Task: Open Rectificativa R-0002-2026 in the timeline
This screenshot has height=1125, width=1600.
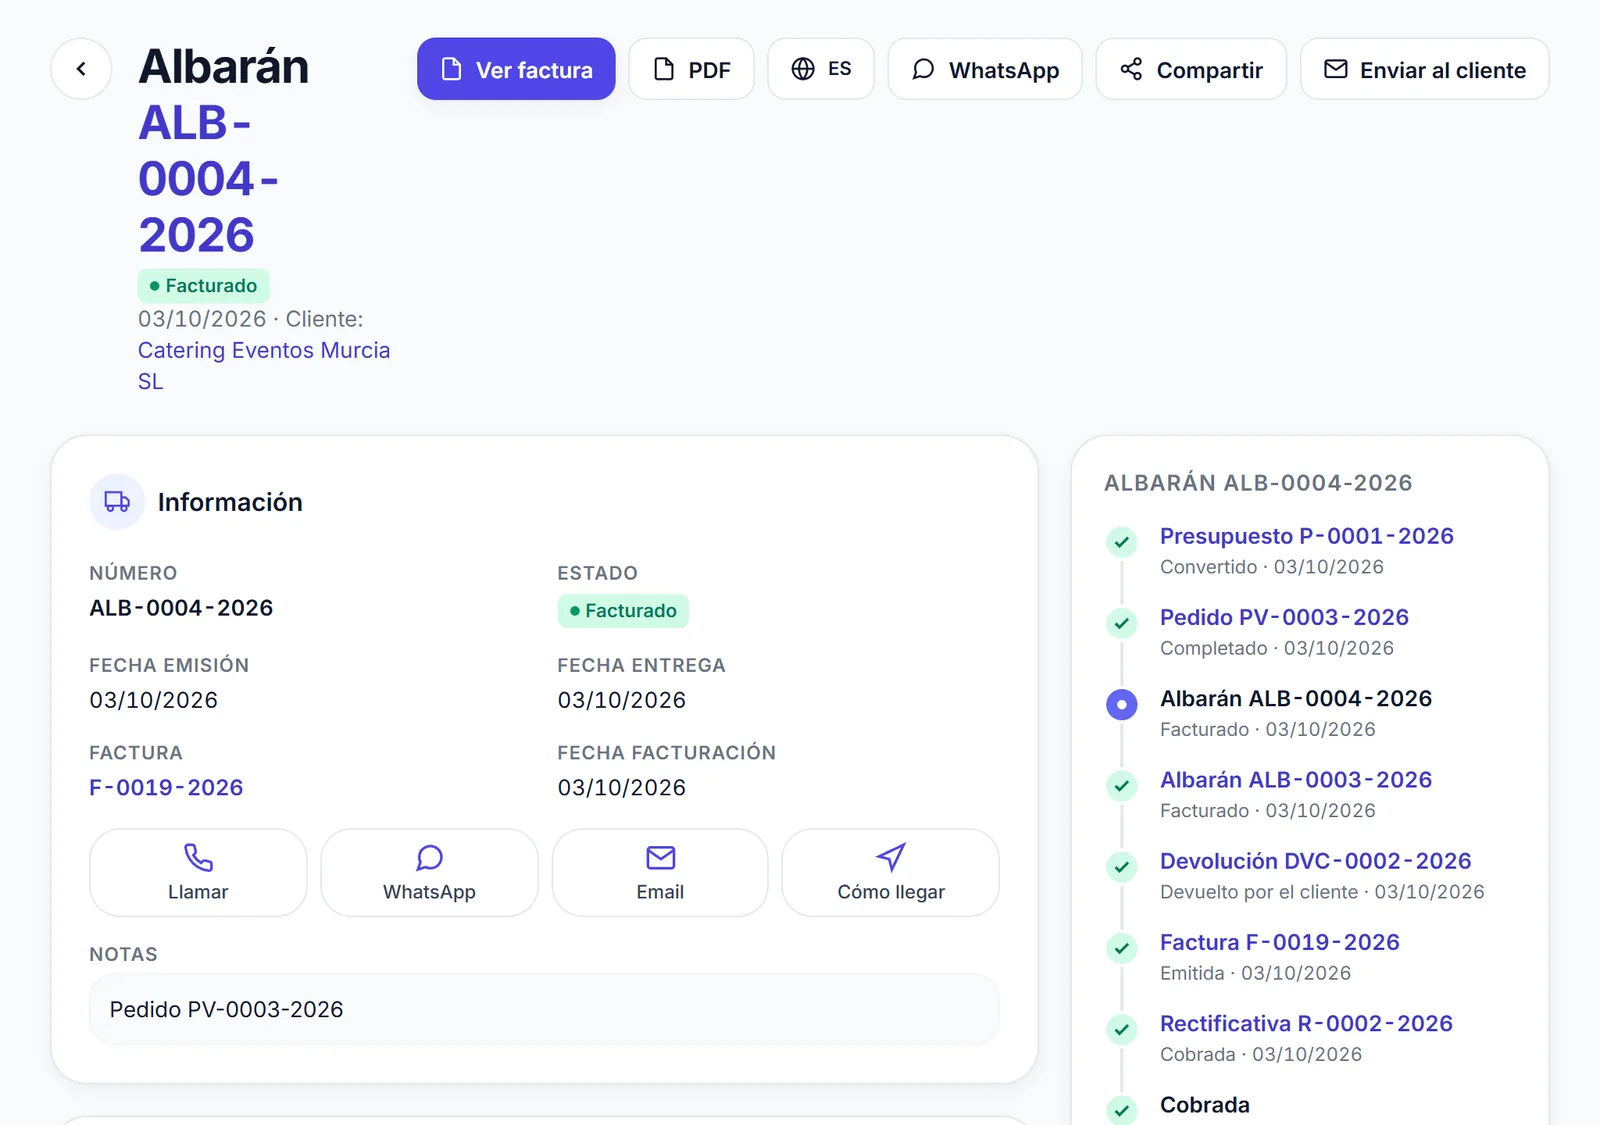Action: [x=1306, y=1024]
